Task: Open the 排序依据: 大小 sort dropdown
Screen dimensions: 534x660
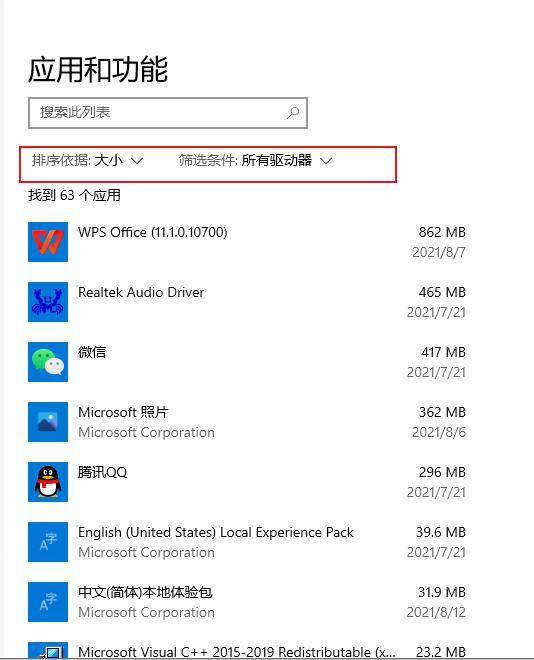Action: (x=88, y=161)
